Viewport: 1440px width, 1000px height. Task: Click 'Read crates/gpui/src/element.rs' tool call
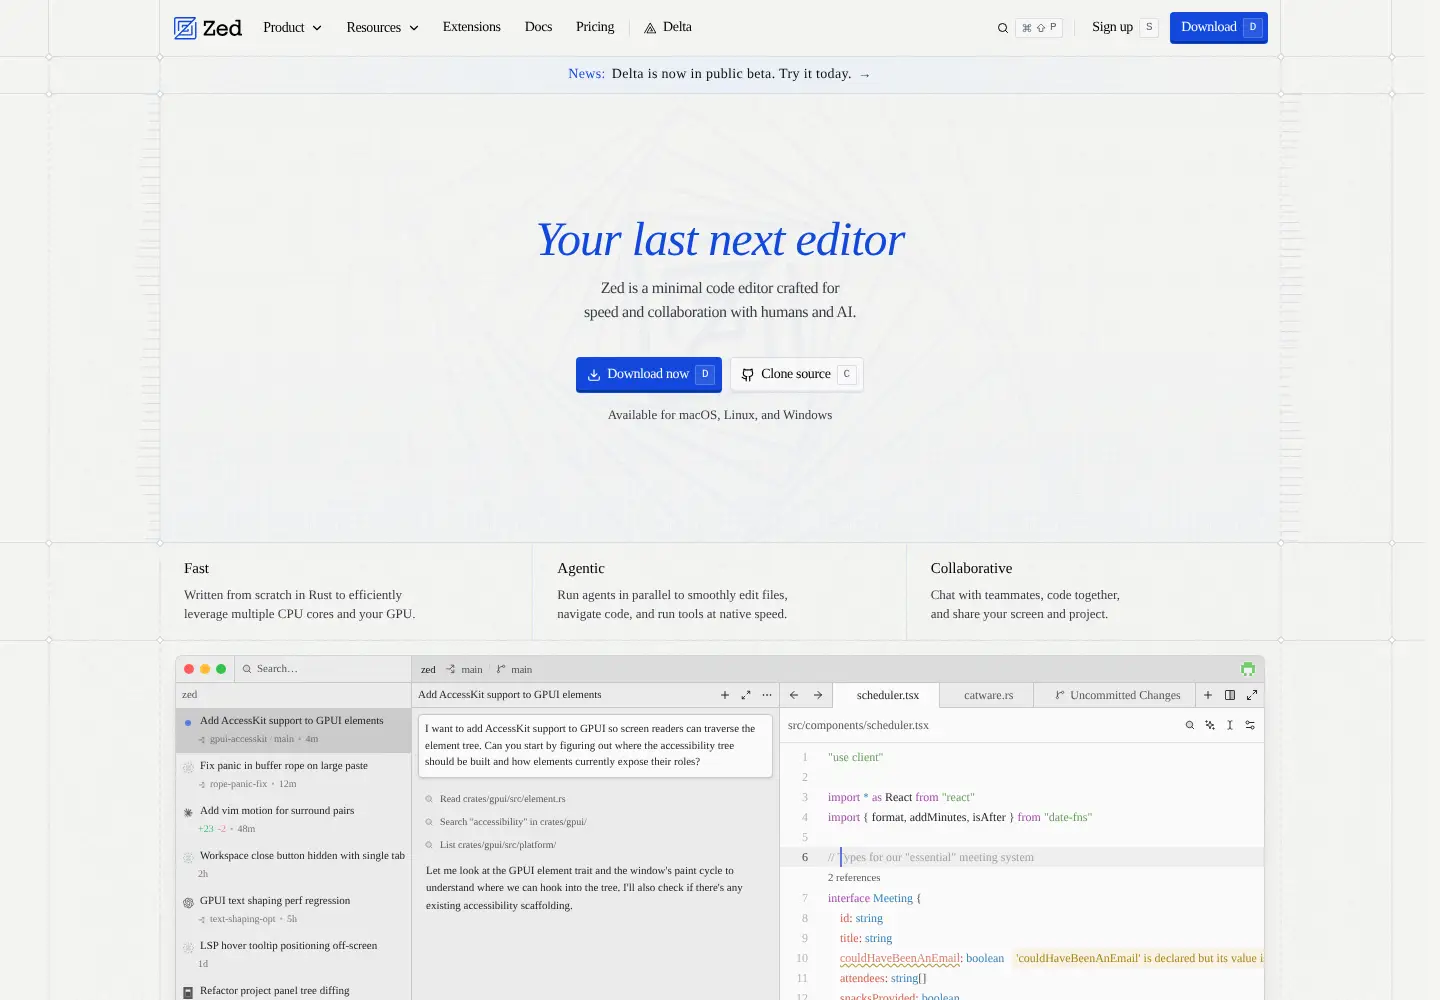coord(496,799)
